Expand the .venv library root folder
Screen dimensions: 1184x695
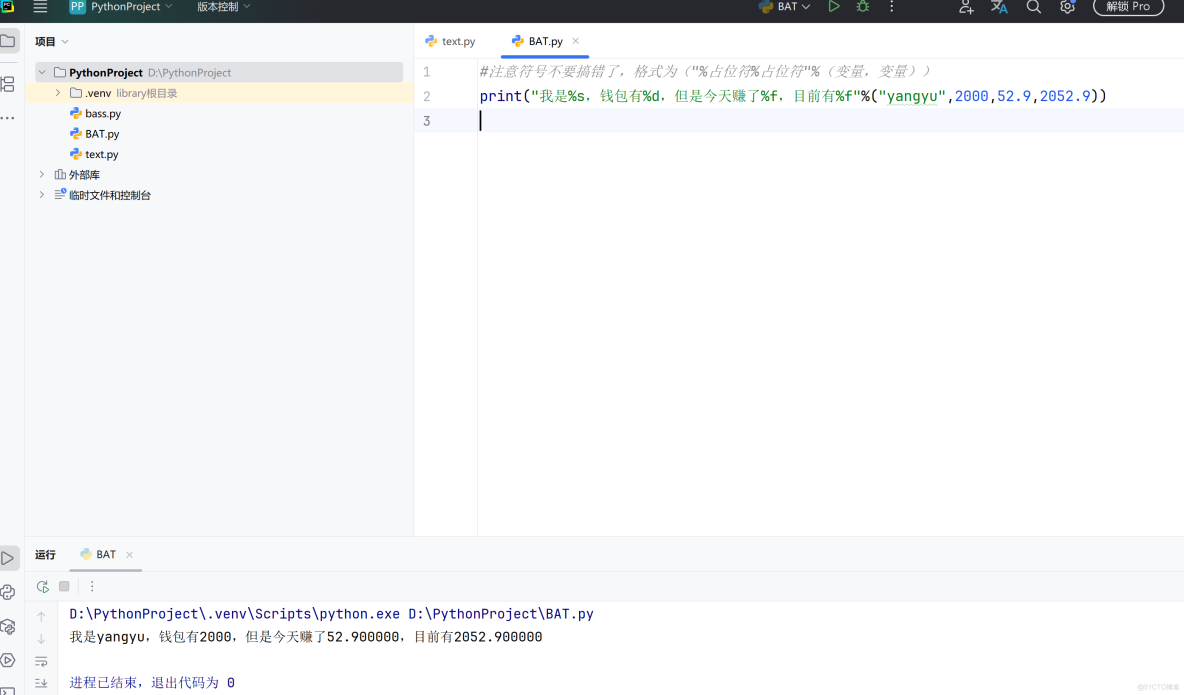click(57, 92)
